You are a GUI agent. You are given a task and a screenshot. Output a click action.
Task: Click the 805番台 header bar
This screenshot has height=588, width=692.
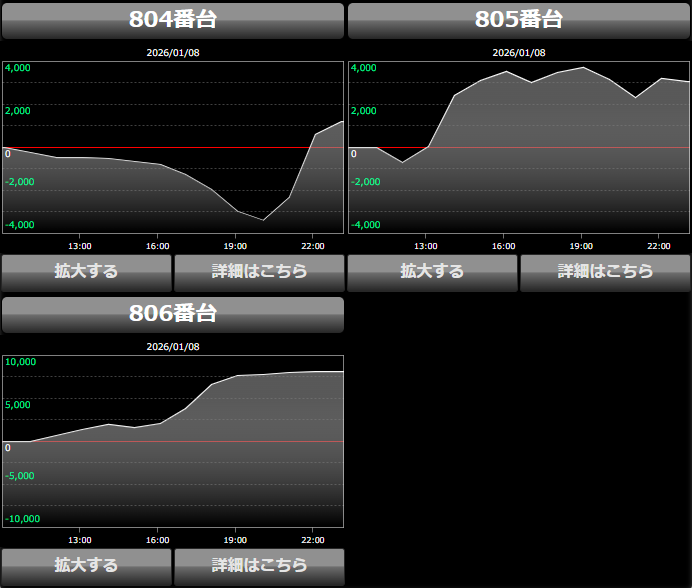click(518, 20)
